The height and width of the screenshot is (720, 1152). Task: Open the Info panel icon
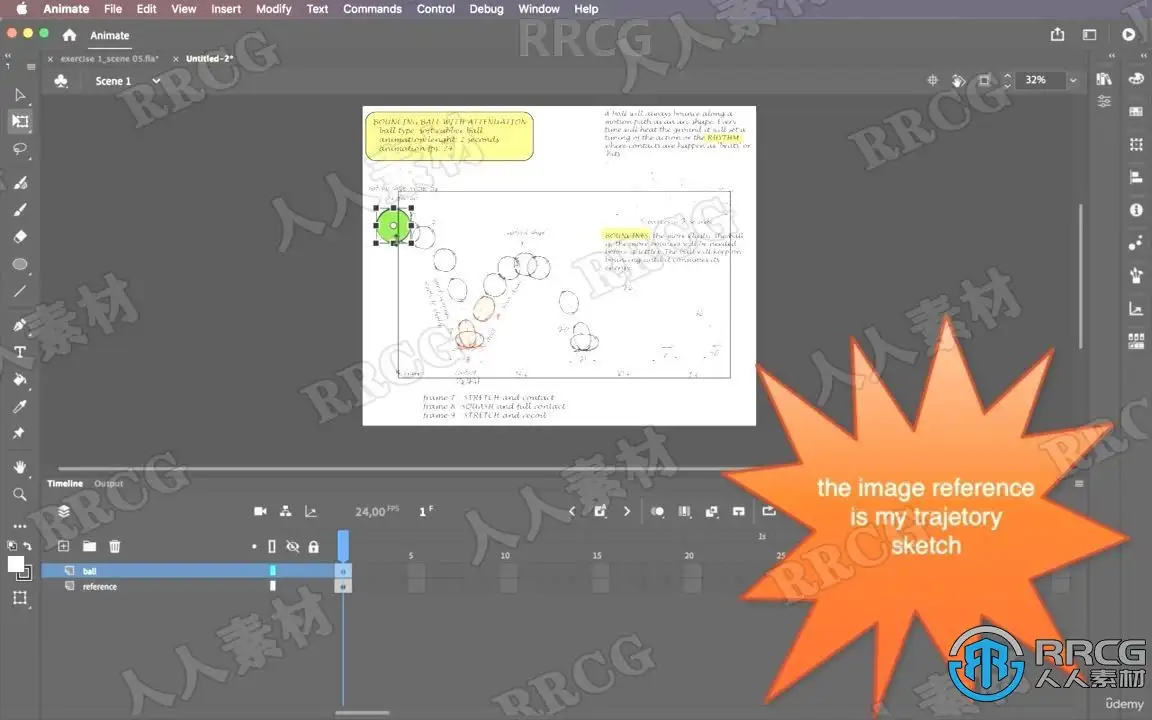(1136, 210)
